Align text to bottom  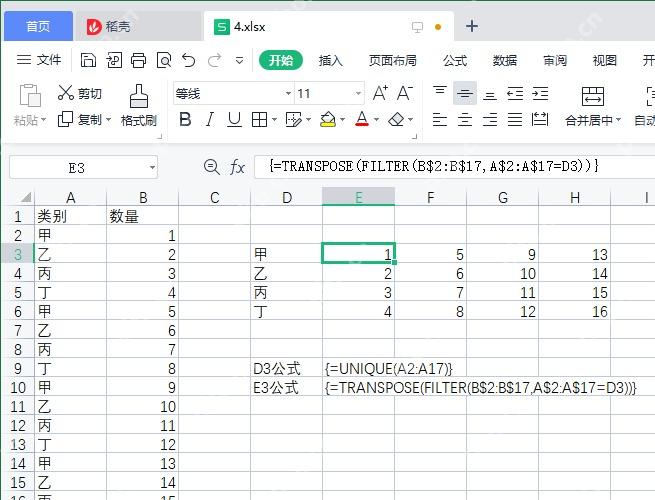point(490,96)
